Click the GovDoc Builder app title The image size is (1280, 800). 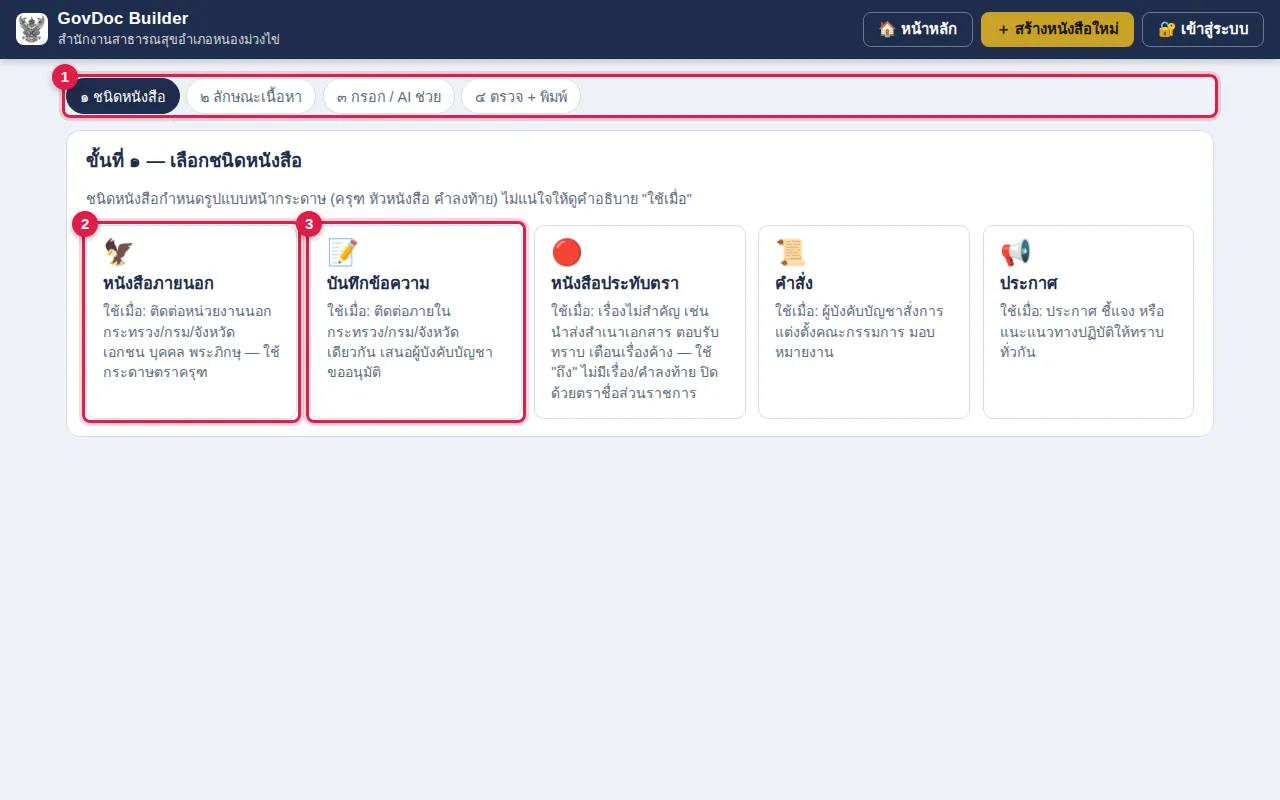[123, 18]
